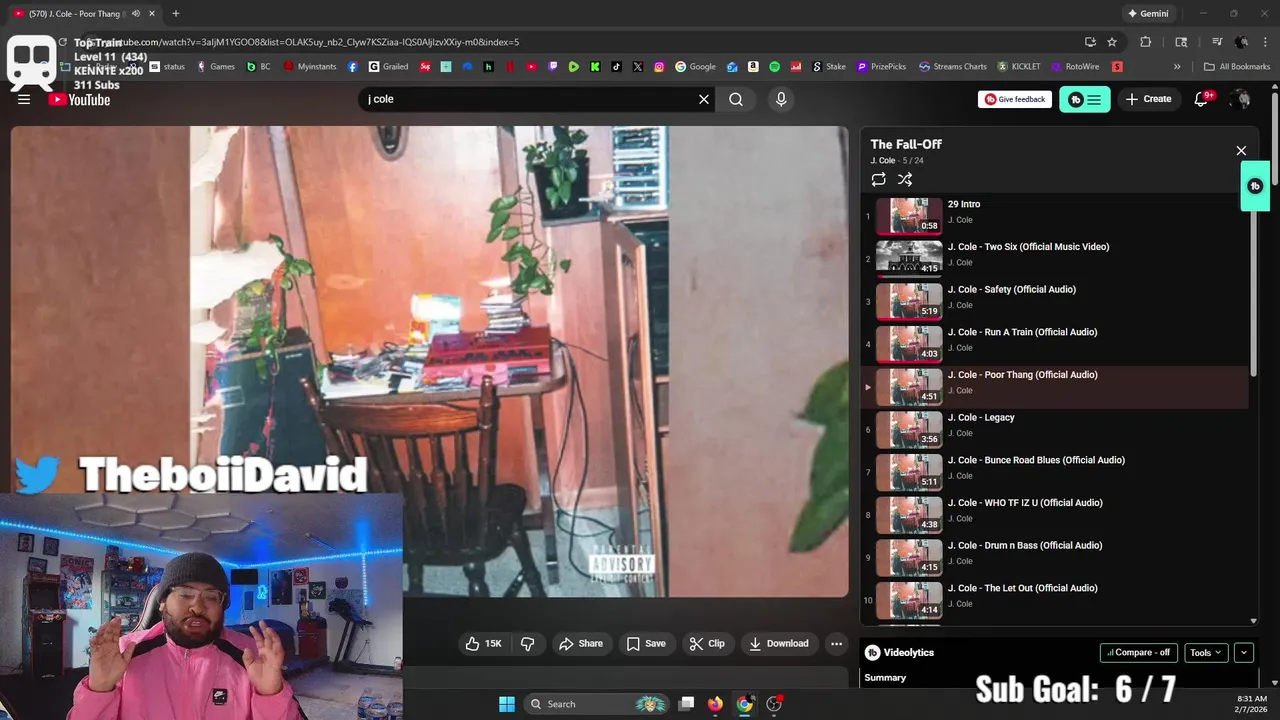Open the Myinstants bookmark
This screenshot has height=720, width=1280.
(x=310, y=67)
